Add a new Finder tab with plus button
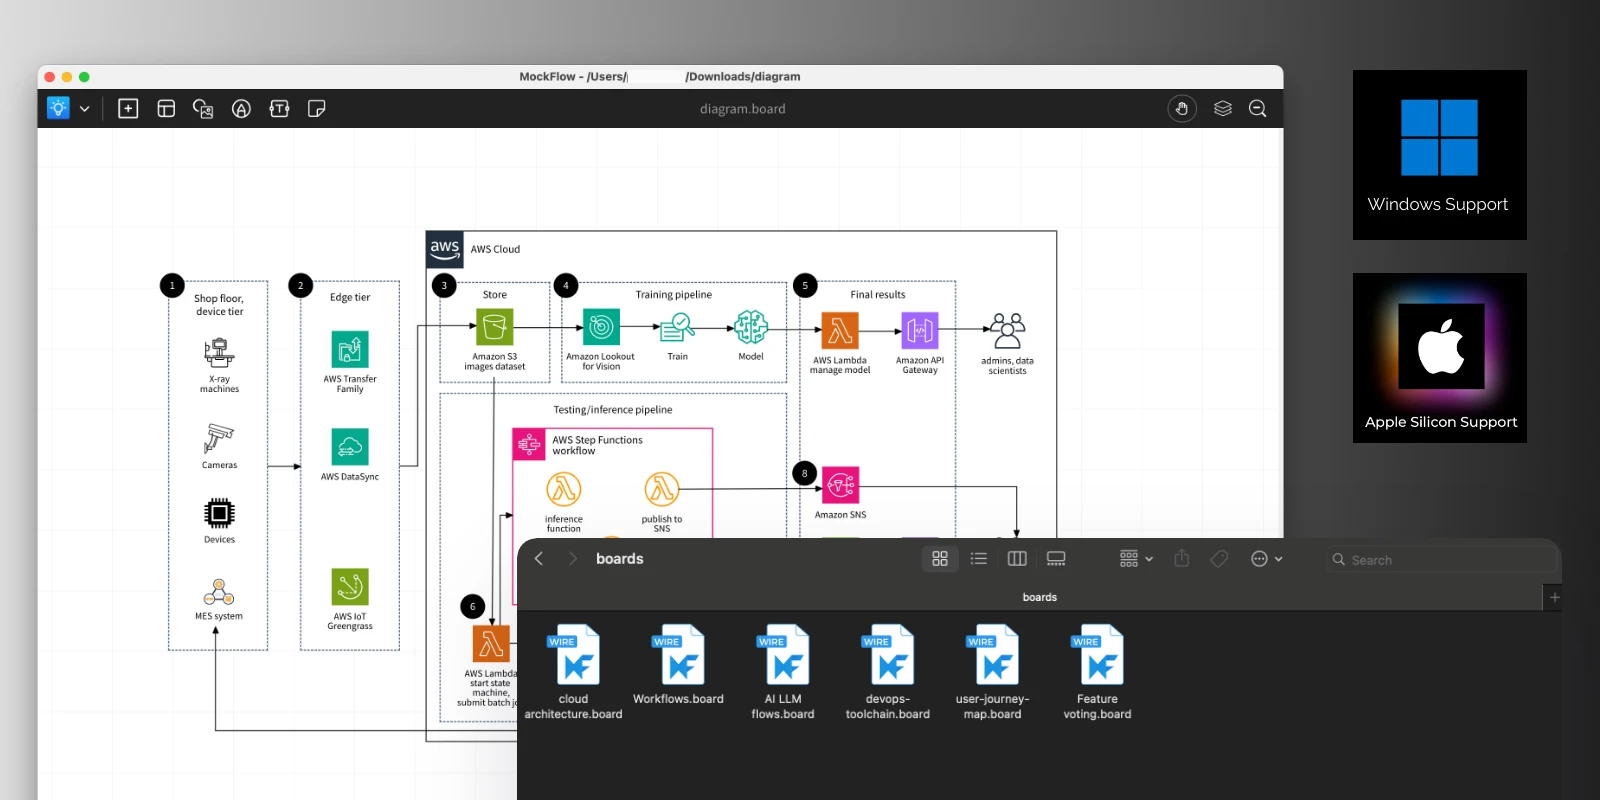The image size is (1600, 800). [x=1554, y=597]
